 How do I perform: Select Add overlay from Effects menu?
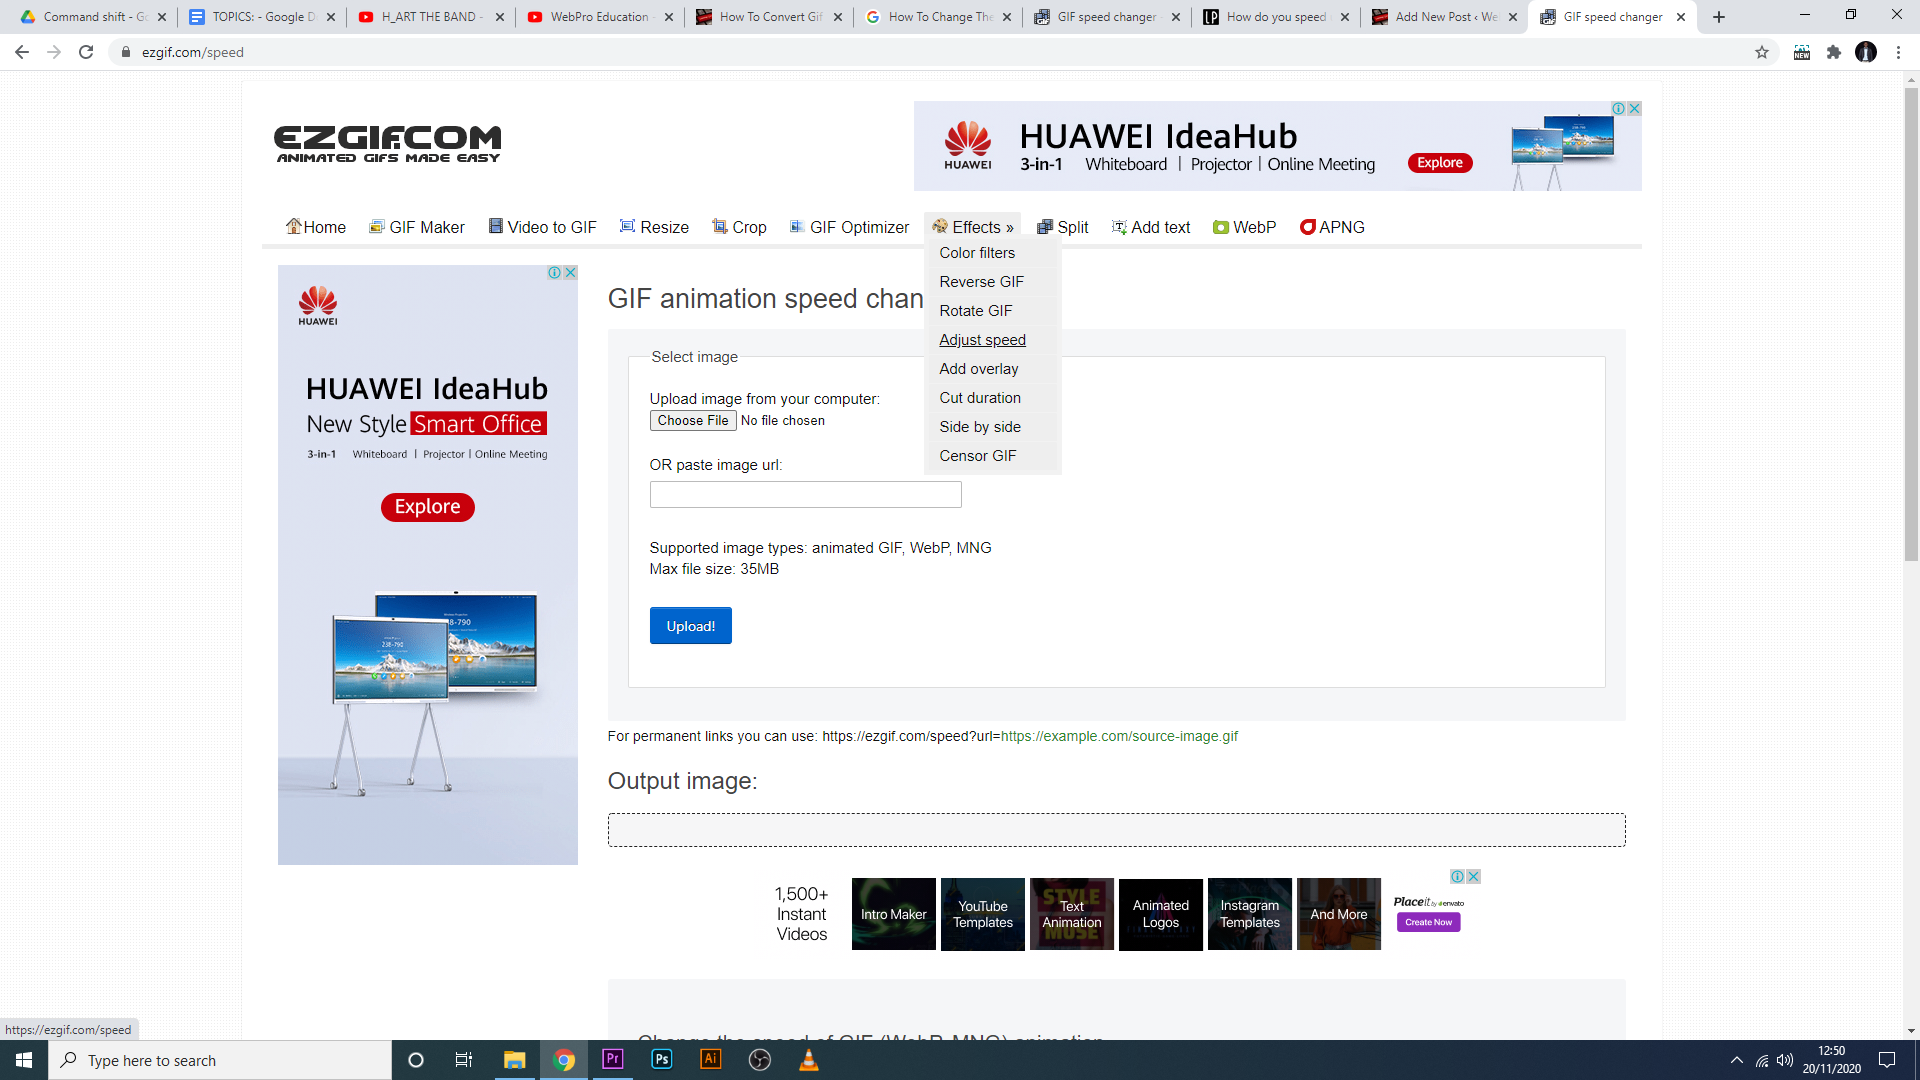pos(979,369)
